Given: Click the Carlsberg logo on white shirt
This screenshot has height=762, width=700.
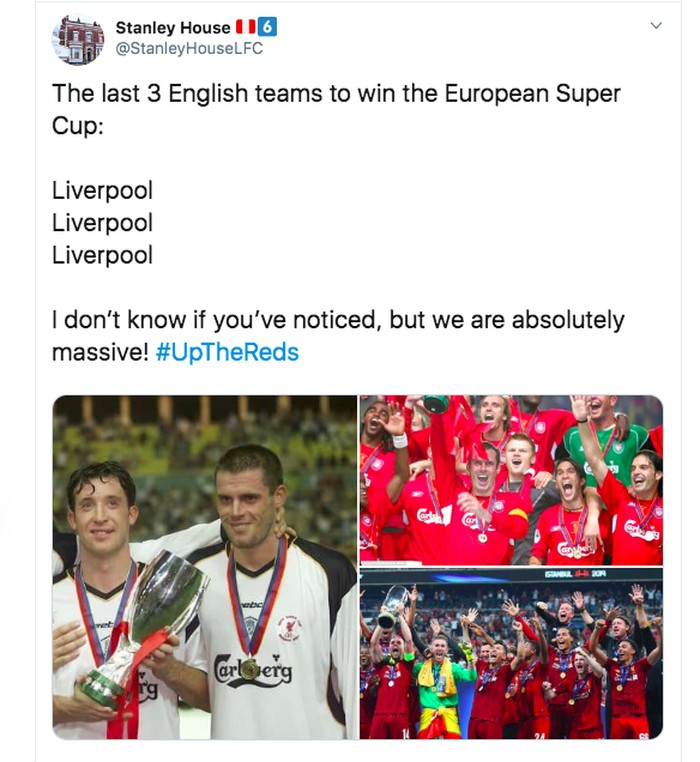Looking at the screenshot, I should click(x=253, y=668).
